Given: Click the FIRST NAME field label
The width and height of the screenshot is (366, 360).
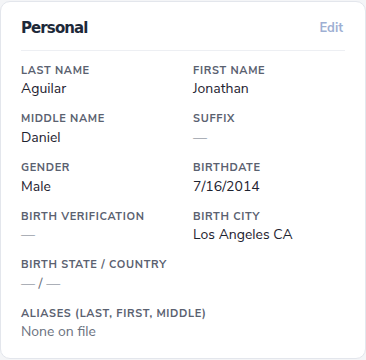Looking at the screenshot, I should point(229,70).
